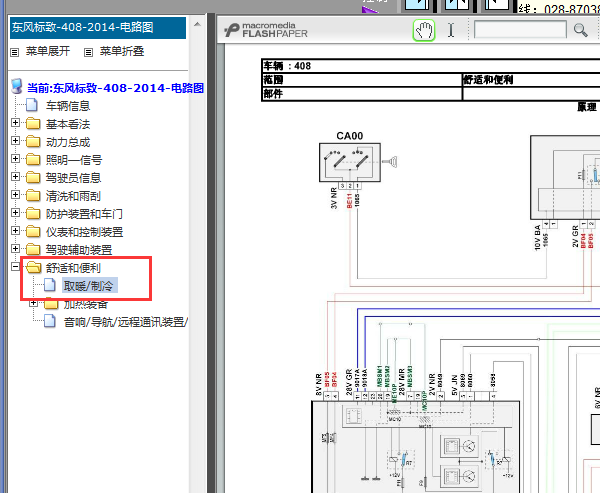This screenshot has width=600, height=493.
Task: Expand the 清洗和雨刮 folder node
Action: [x=15, y=194]
